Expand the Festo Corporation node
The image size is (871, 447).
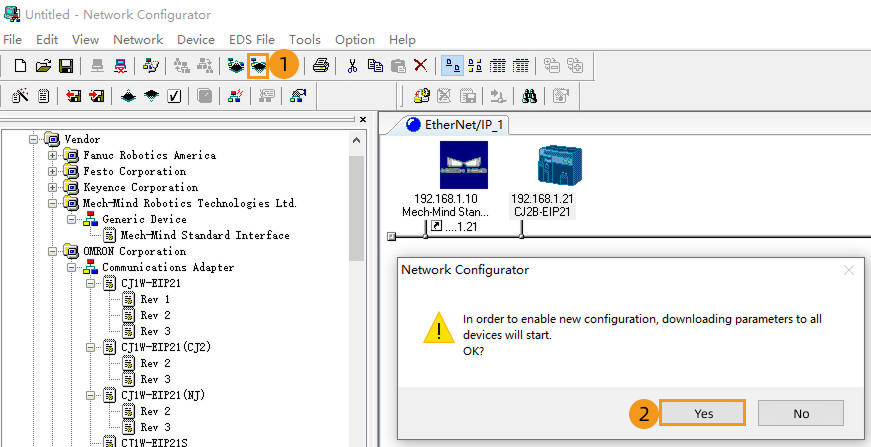tap(53, 171)
